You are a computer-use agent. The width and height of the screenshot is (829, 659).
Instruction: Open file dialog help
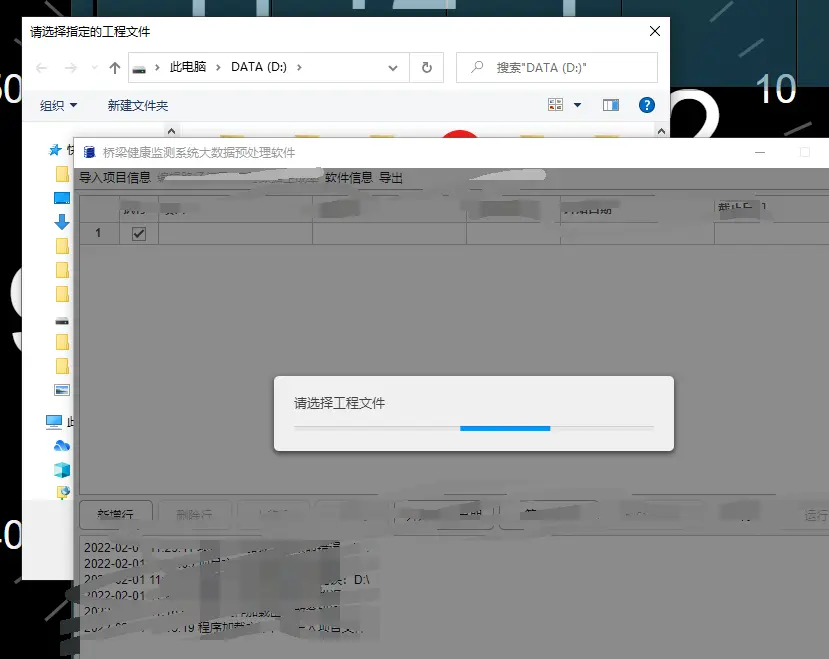647,105
